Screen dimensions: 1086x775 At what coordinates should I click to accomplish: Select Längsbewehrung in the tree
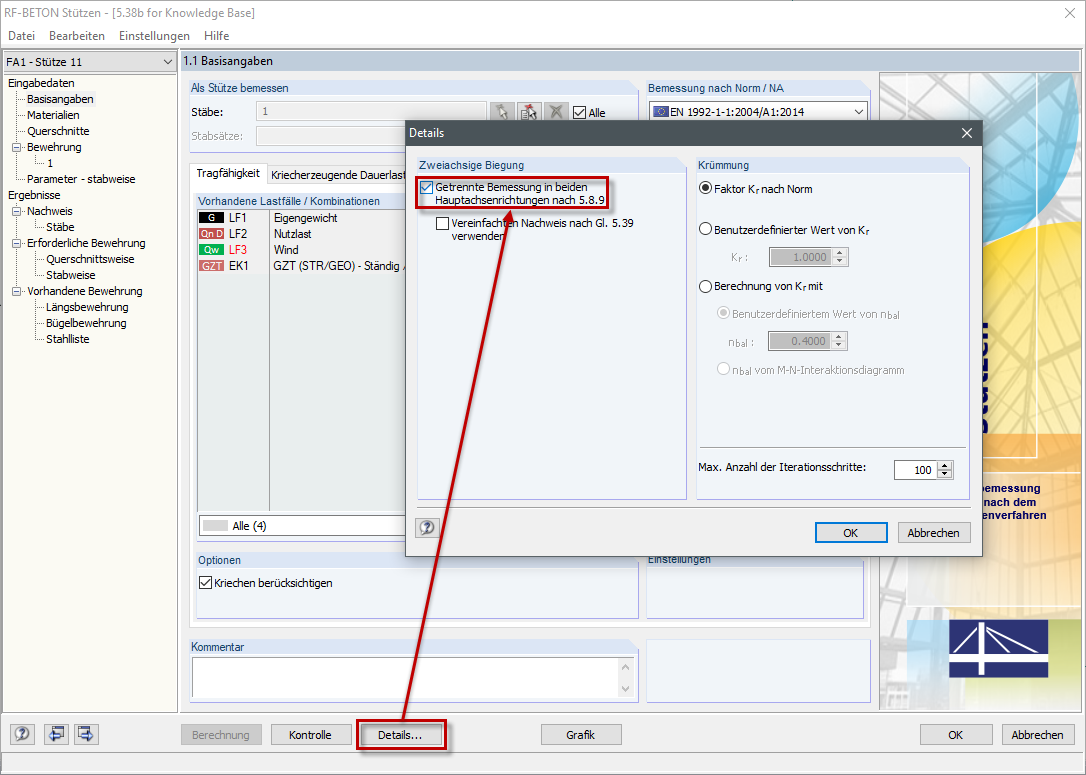(87, 308)
